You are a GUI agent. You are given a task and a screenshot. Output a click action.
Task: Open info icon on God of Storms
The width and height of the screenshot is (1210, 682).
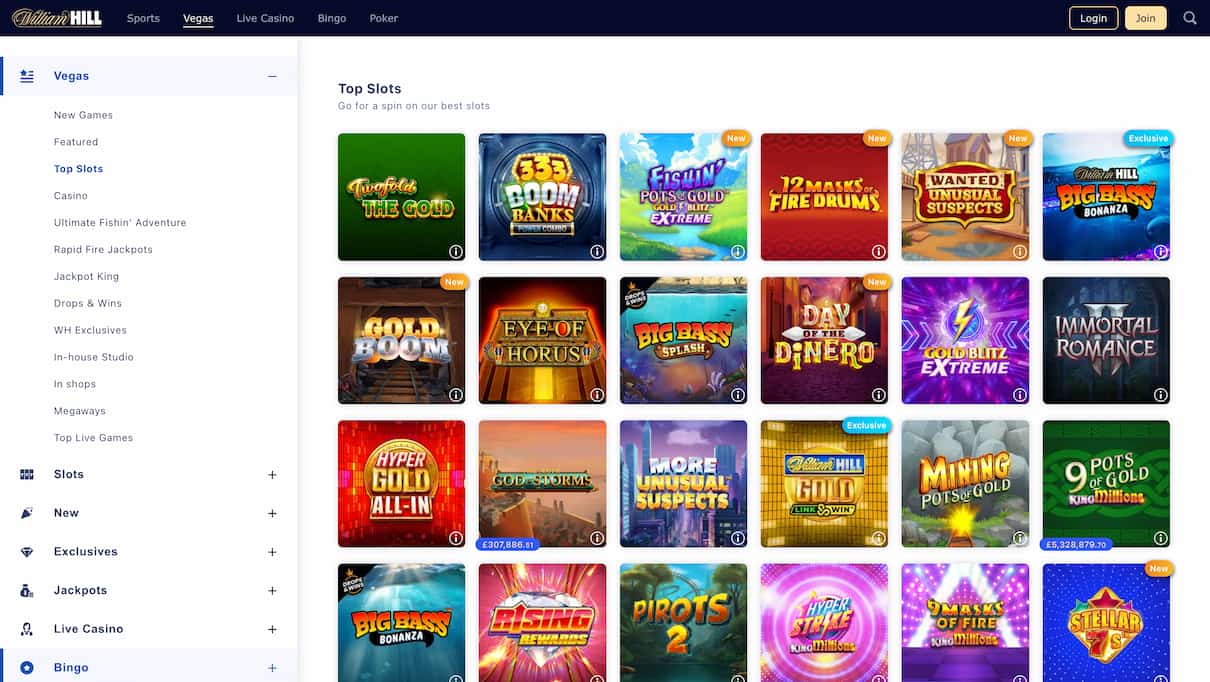597,538
